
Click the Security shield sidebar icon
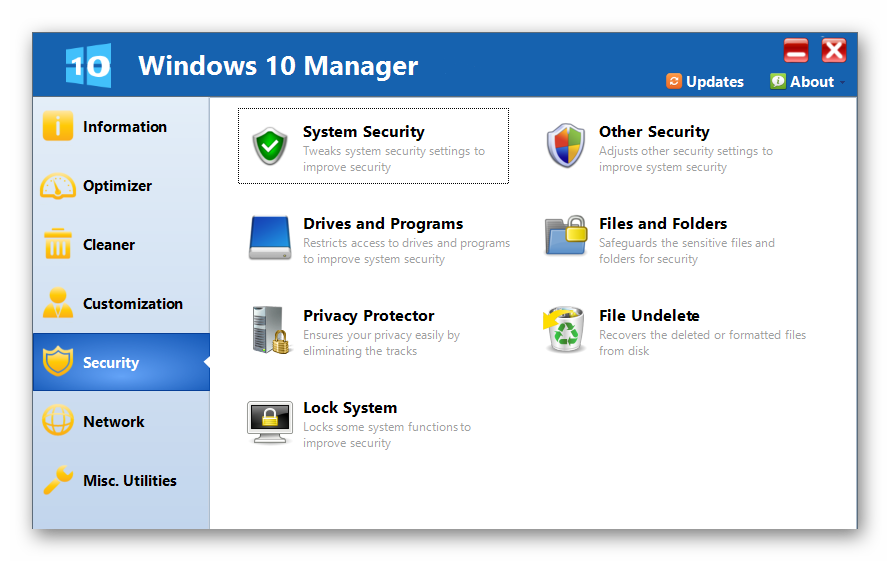(57, 362)
